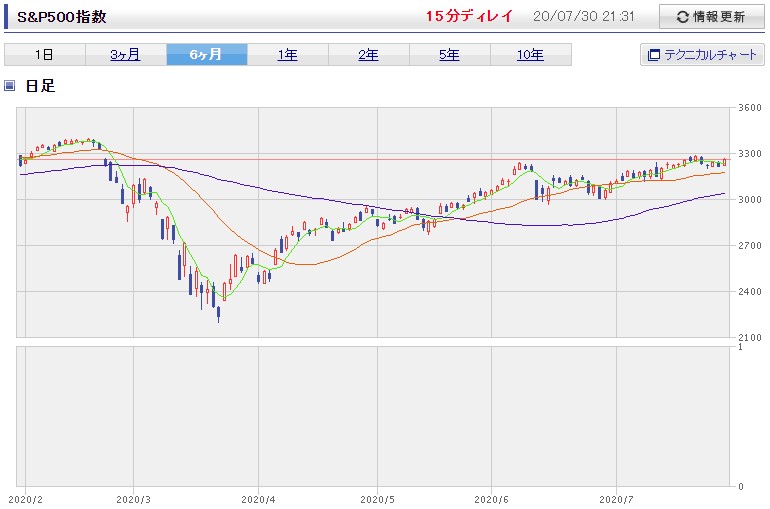Show the 5年 chart range
The height and width of the screenshot is (509, 770).
pos(450,54)
